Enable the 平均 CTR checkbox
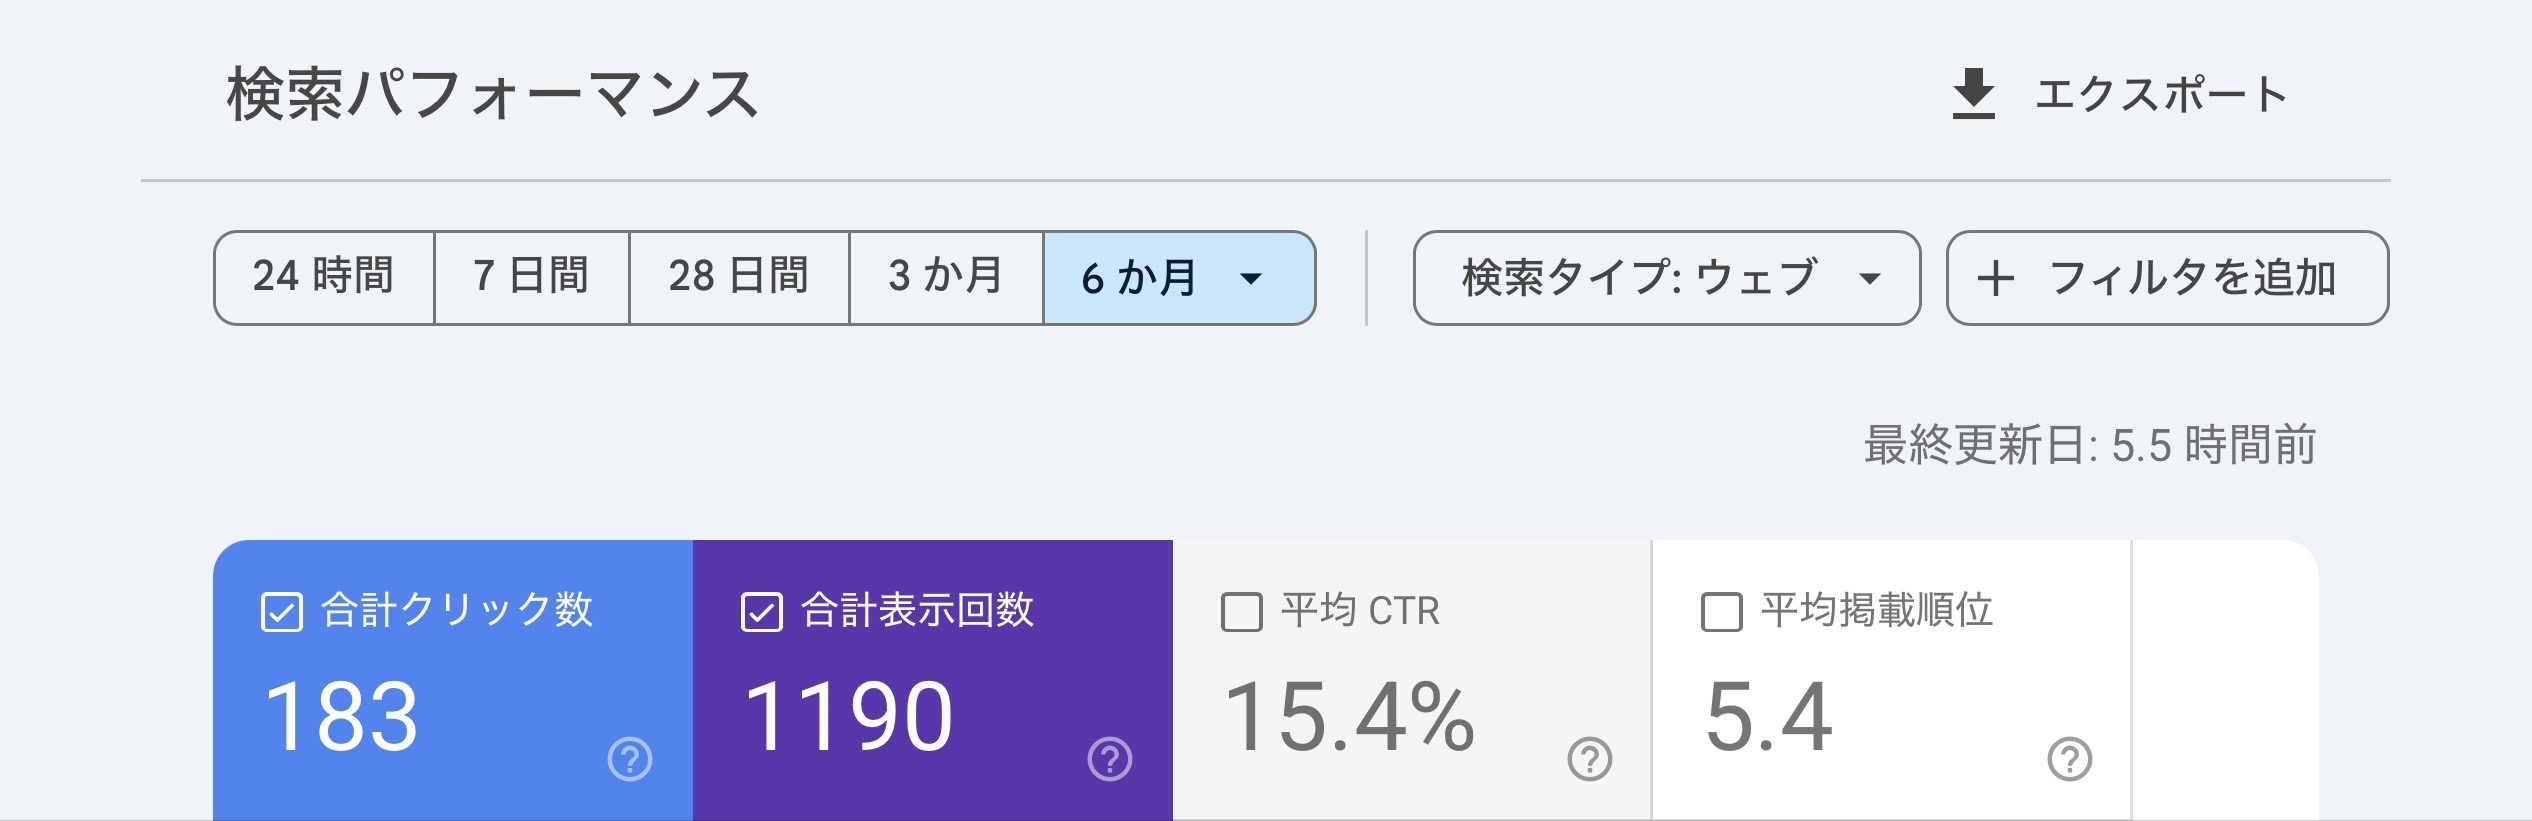Screen dimensions: 2532x821 pos(1242,612)
